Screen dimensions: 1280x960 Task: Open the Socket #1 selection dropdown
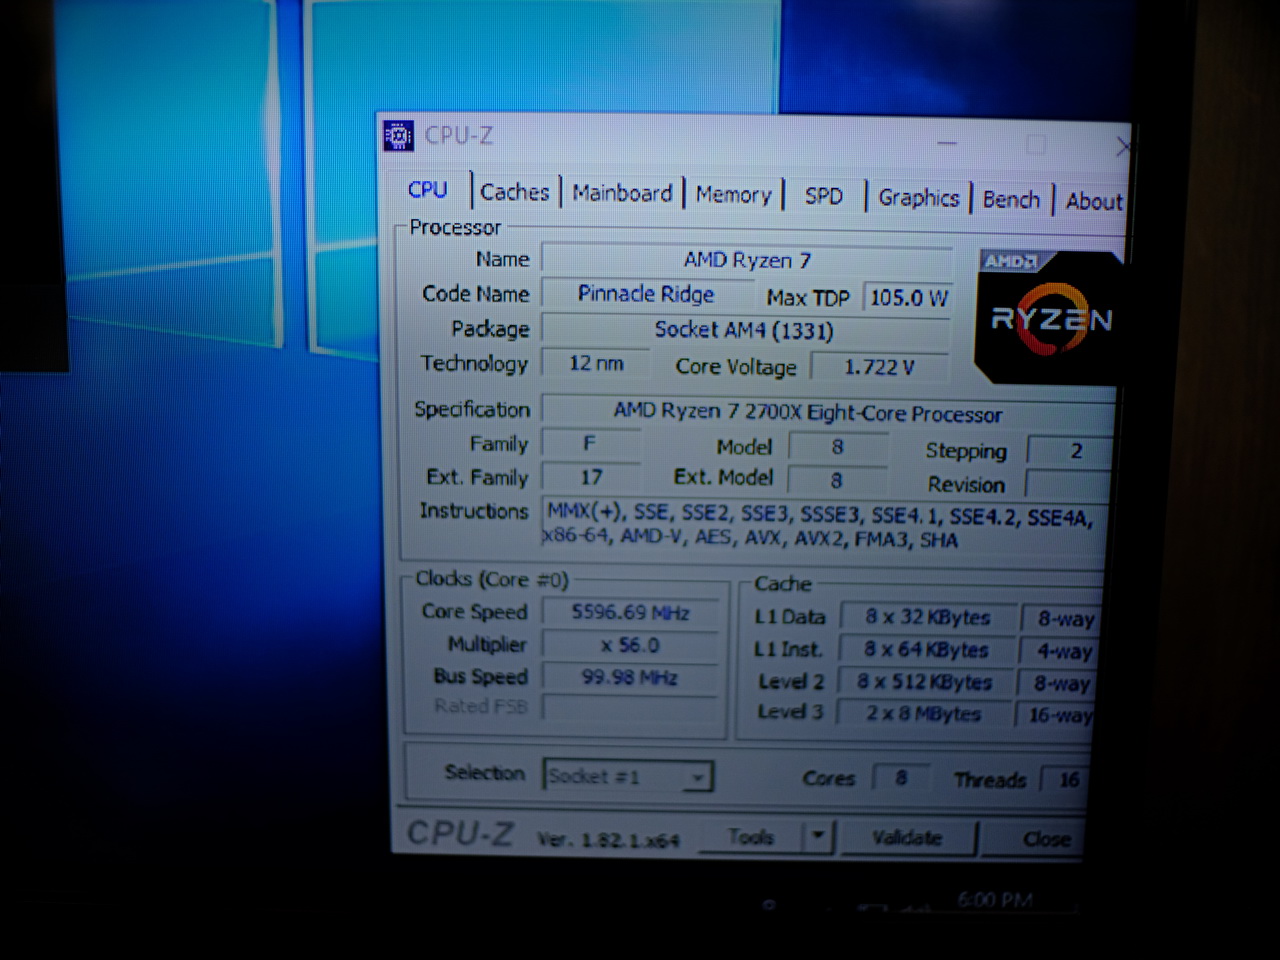click(x=628, y=776)
